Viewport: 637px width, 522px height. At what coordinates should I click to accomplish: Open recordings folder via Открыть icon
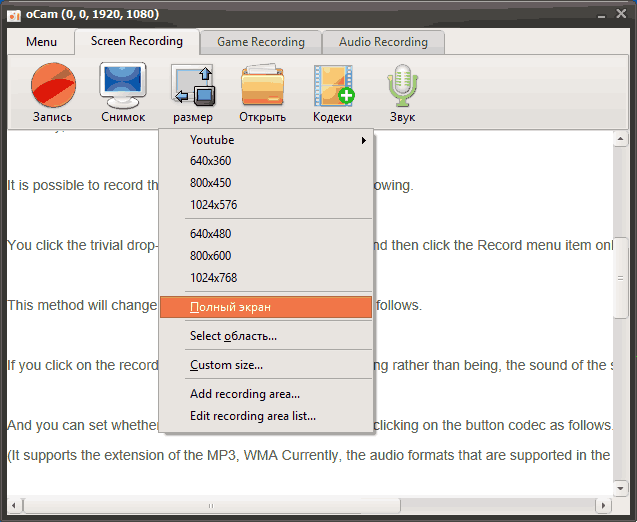(x=262, y=85)
